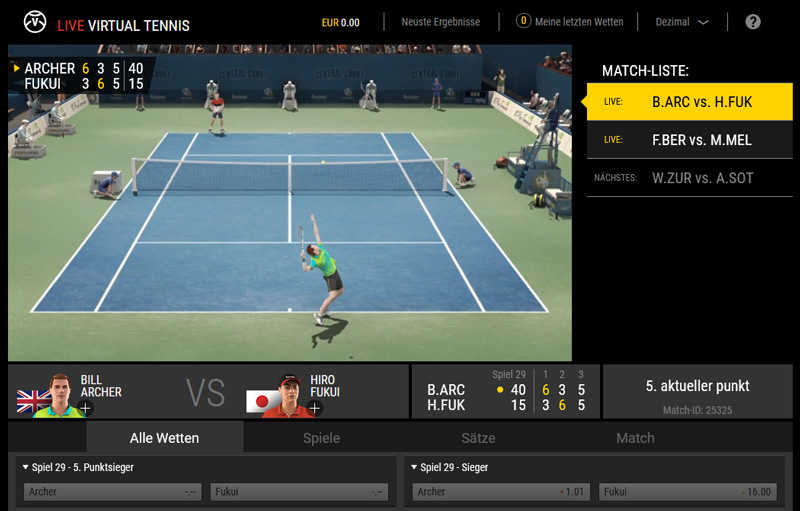Click Hiro Fukui's player portrait
This screenshot has width=800, height=511.
(x=288, y=396)
